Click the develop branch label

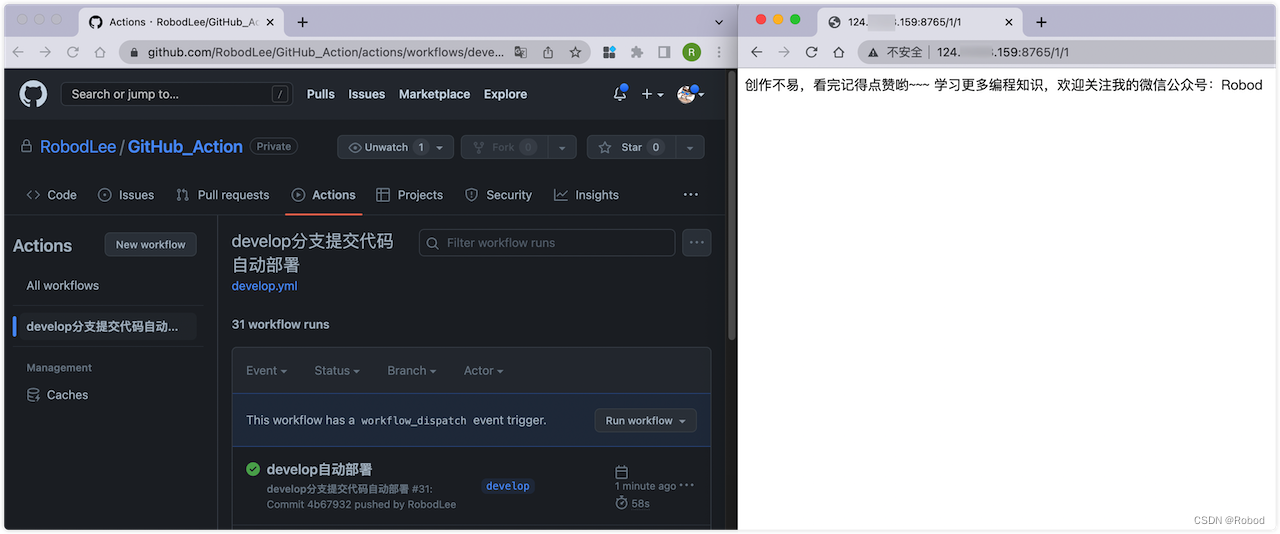coord(508,486)
